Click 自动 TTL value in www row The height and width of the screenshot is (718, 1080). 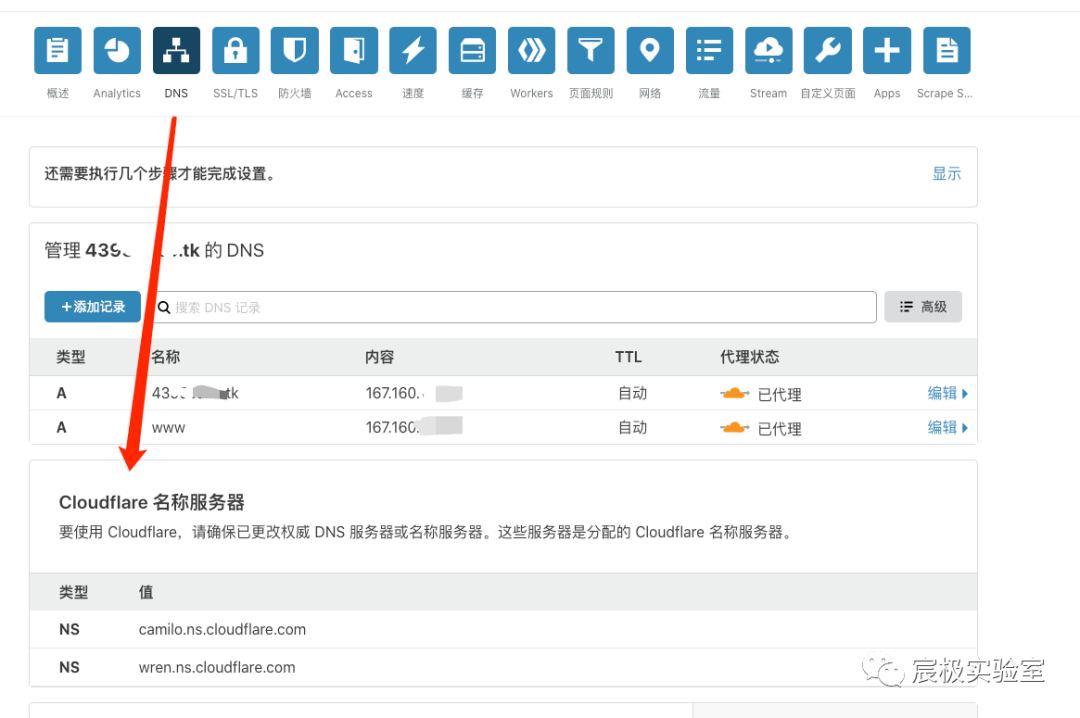(x=632, y=428)
